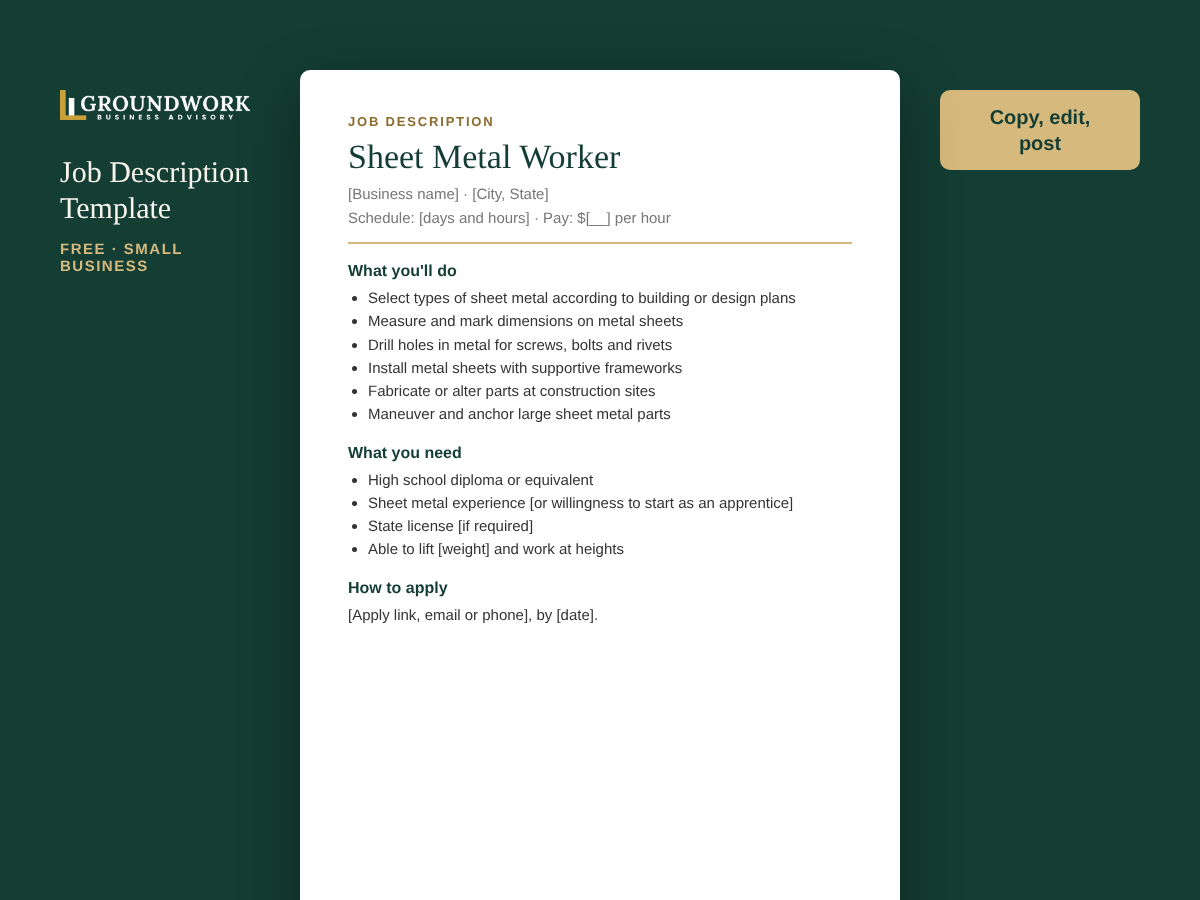1200x900 pixels.
Task: Click "Fabricate or alter parts" bullet
Action: pos(512,391)
